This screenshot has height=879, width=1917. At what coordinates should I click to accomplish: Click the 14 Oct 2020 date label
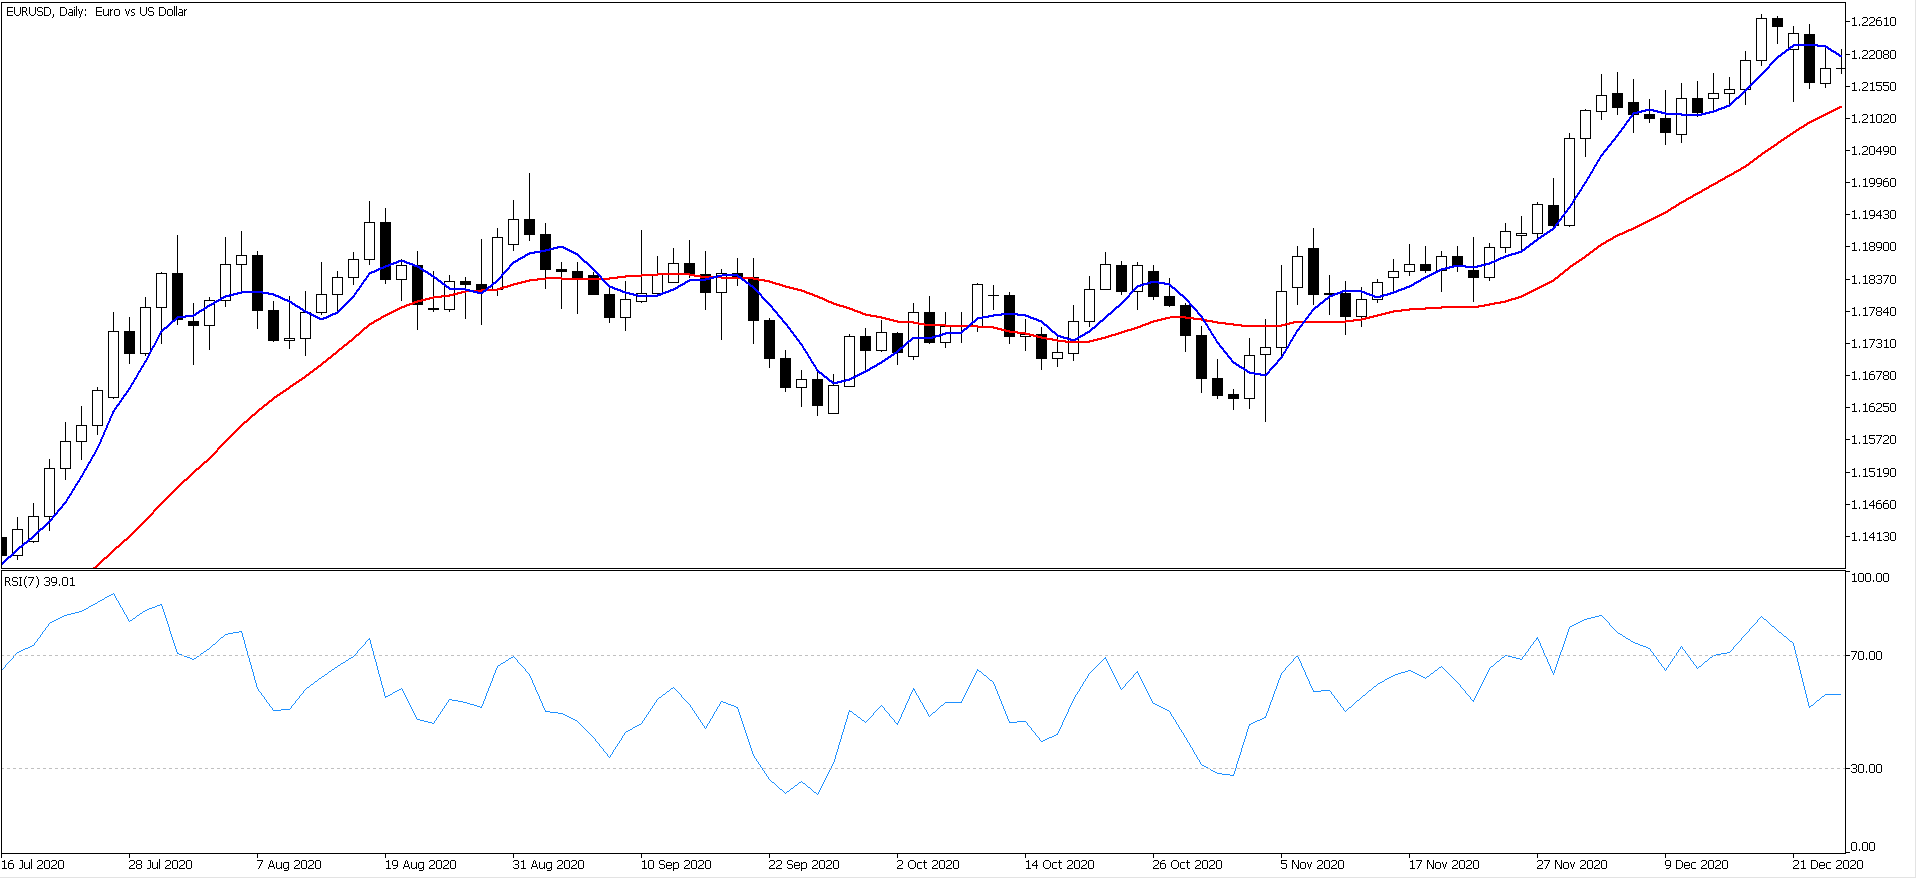[x=1059, y=864]
